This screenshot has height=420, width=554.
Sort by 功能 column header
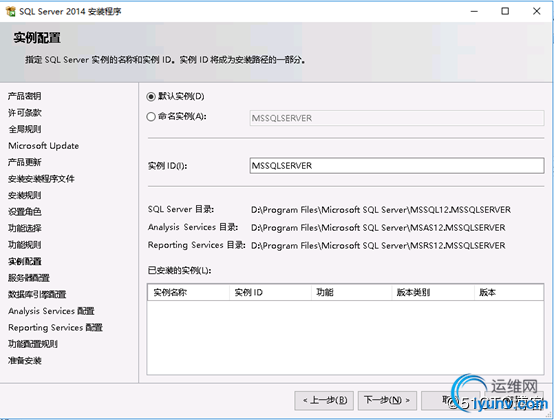click(x=352, y=292)
